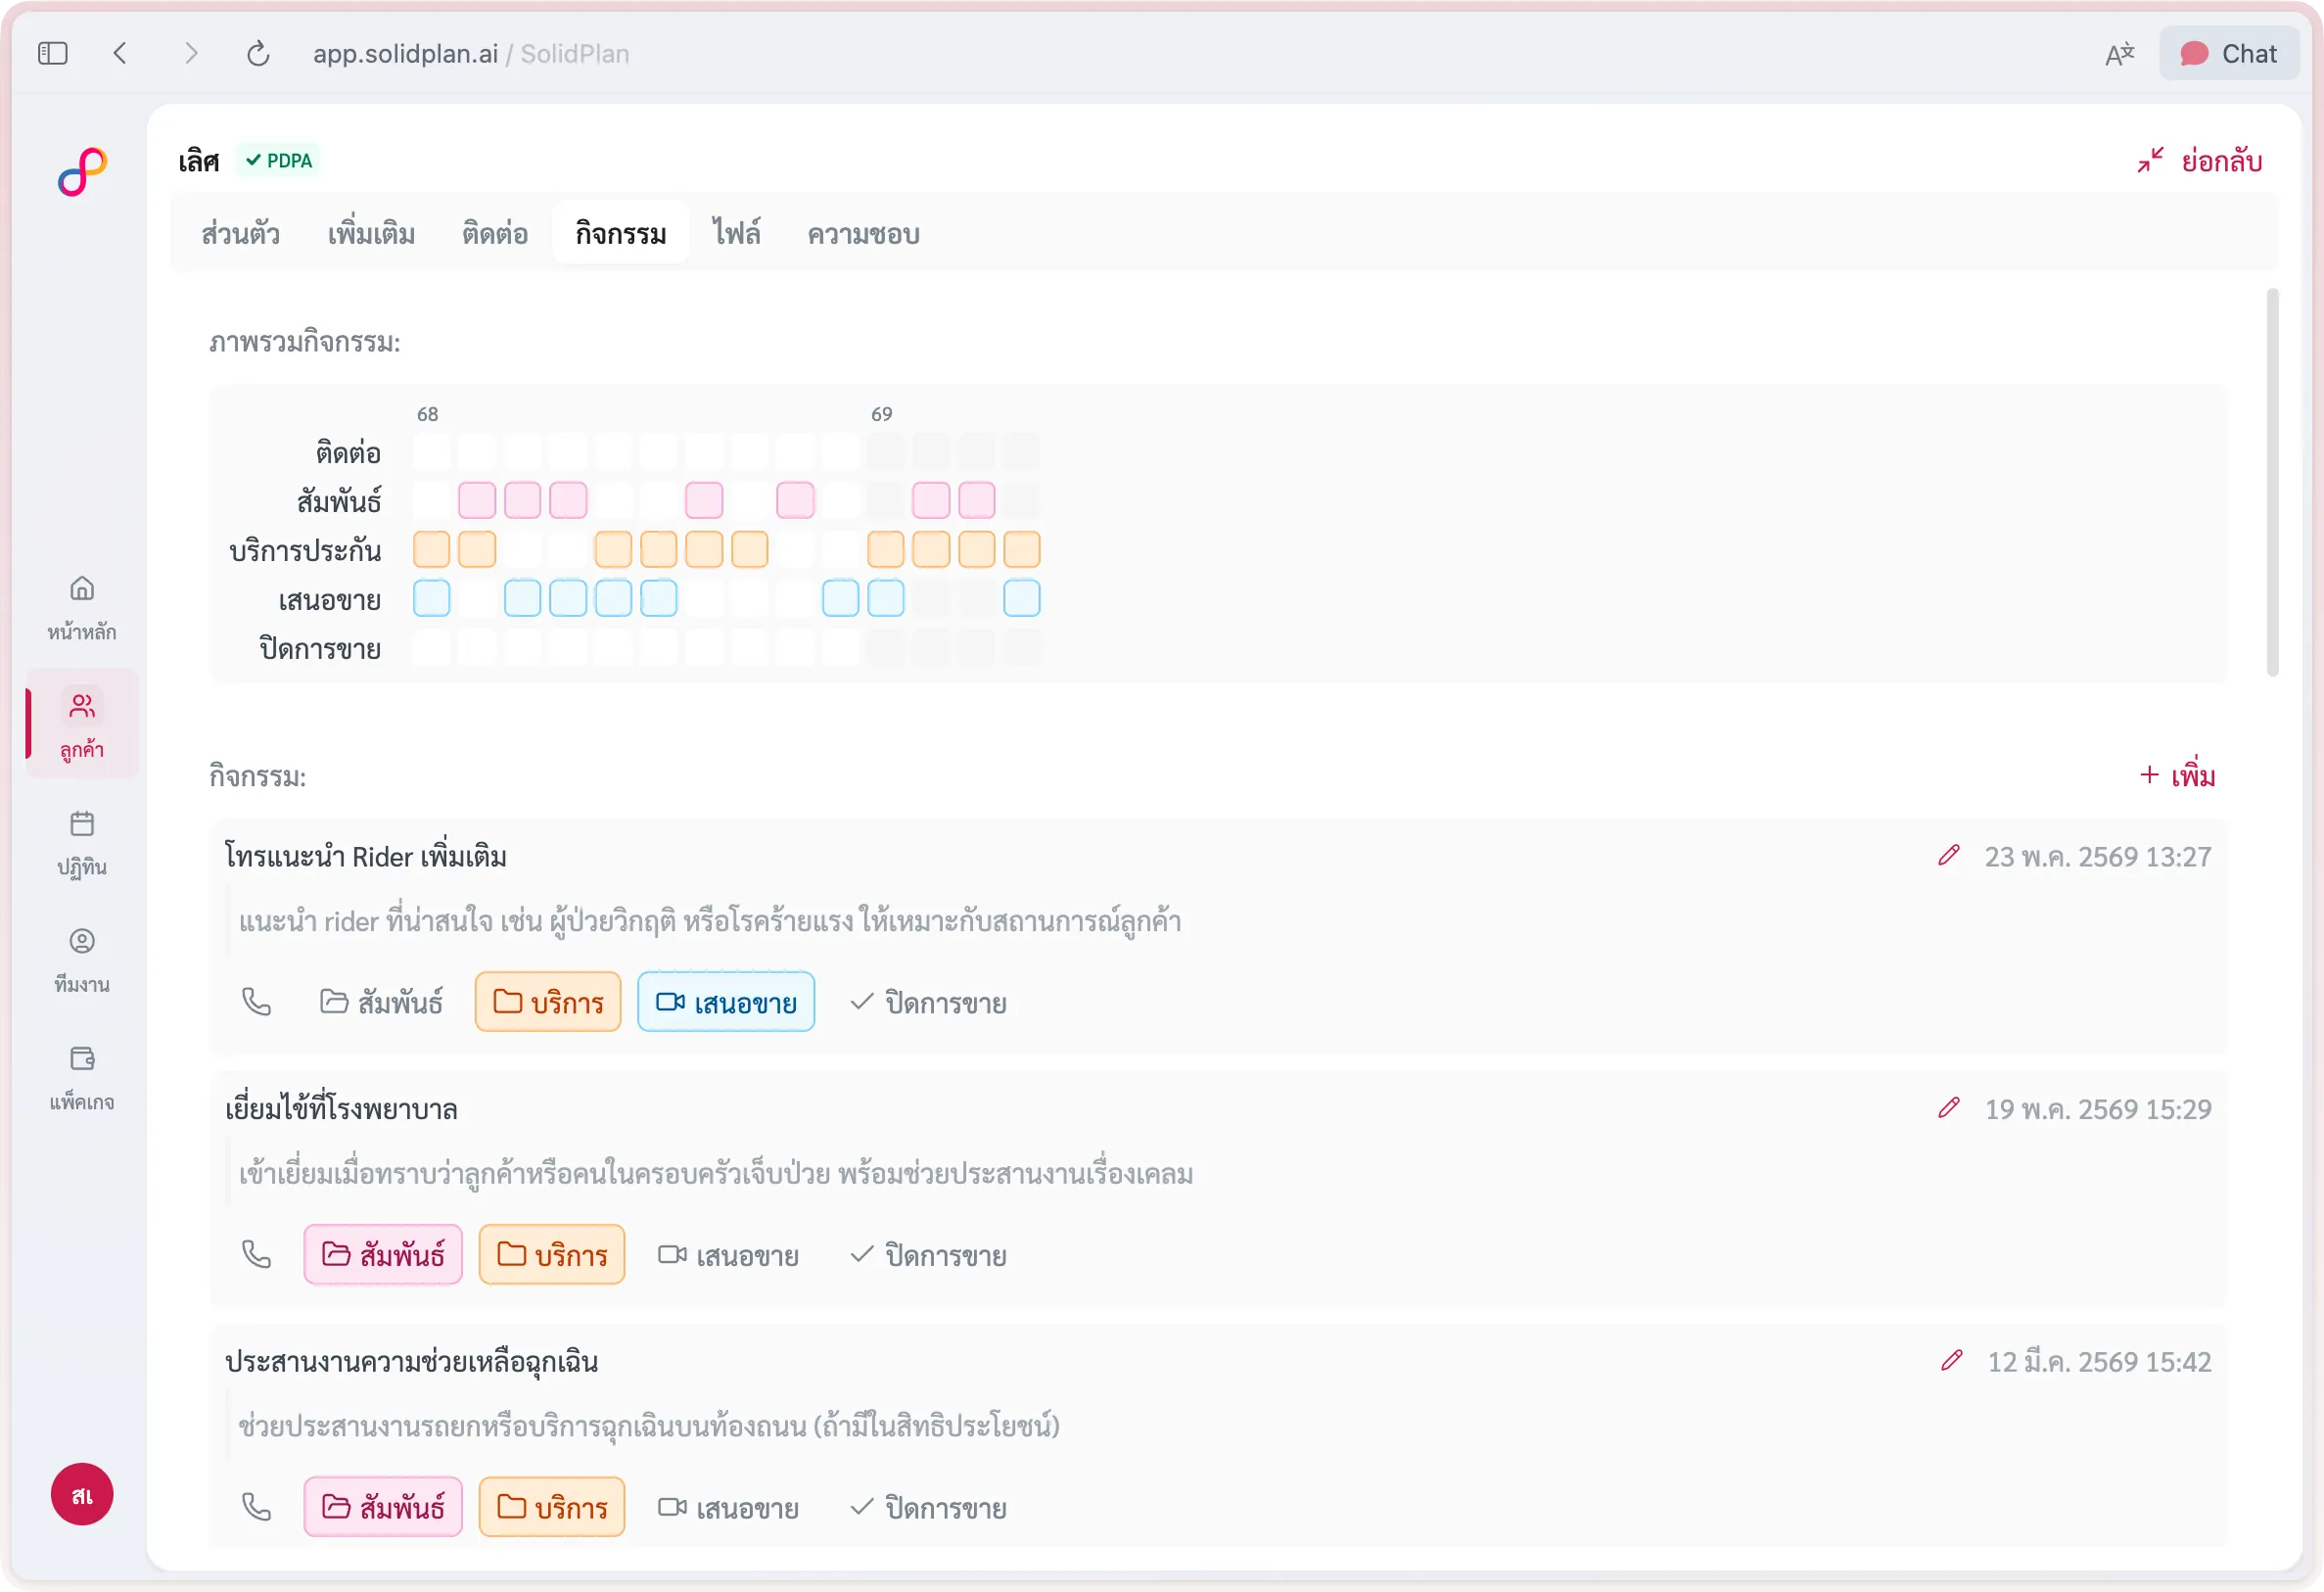The image size is (2324, 1592).
Task: Switch to the ความชอบ tab
Action: pyautogui.click(x=863, y=233)
